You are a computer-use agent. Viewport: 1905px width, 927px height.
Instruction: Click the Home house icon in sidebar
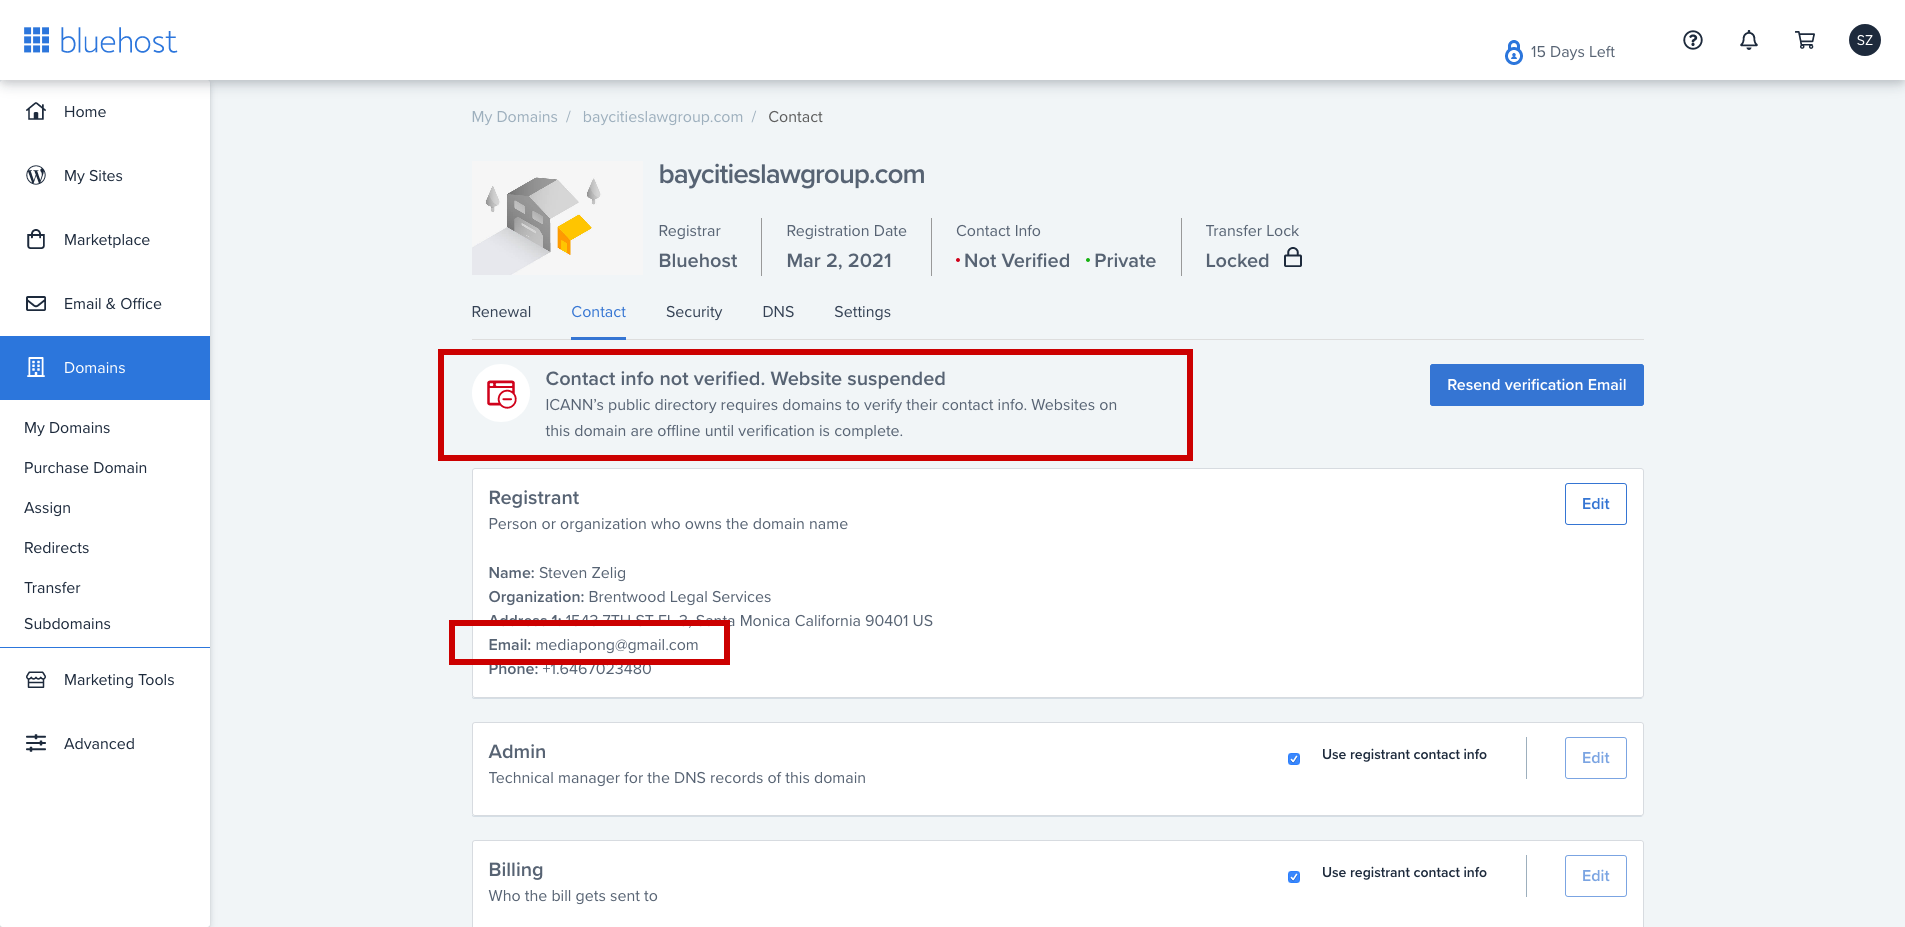click(36, 111)
